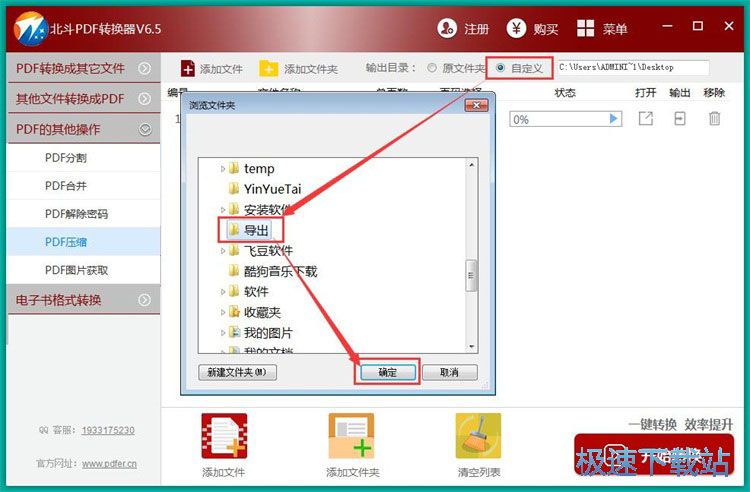This screenshot has height=492, width=750.
Task: Click the Beidou PDF converter logo
Action: tap(31, 29)
